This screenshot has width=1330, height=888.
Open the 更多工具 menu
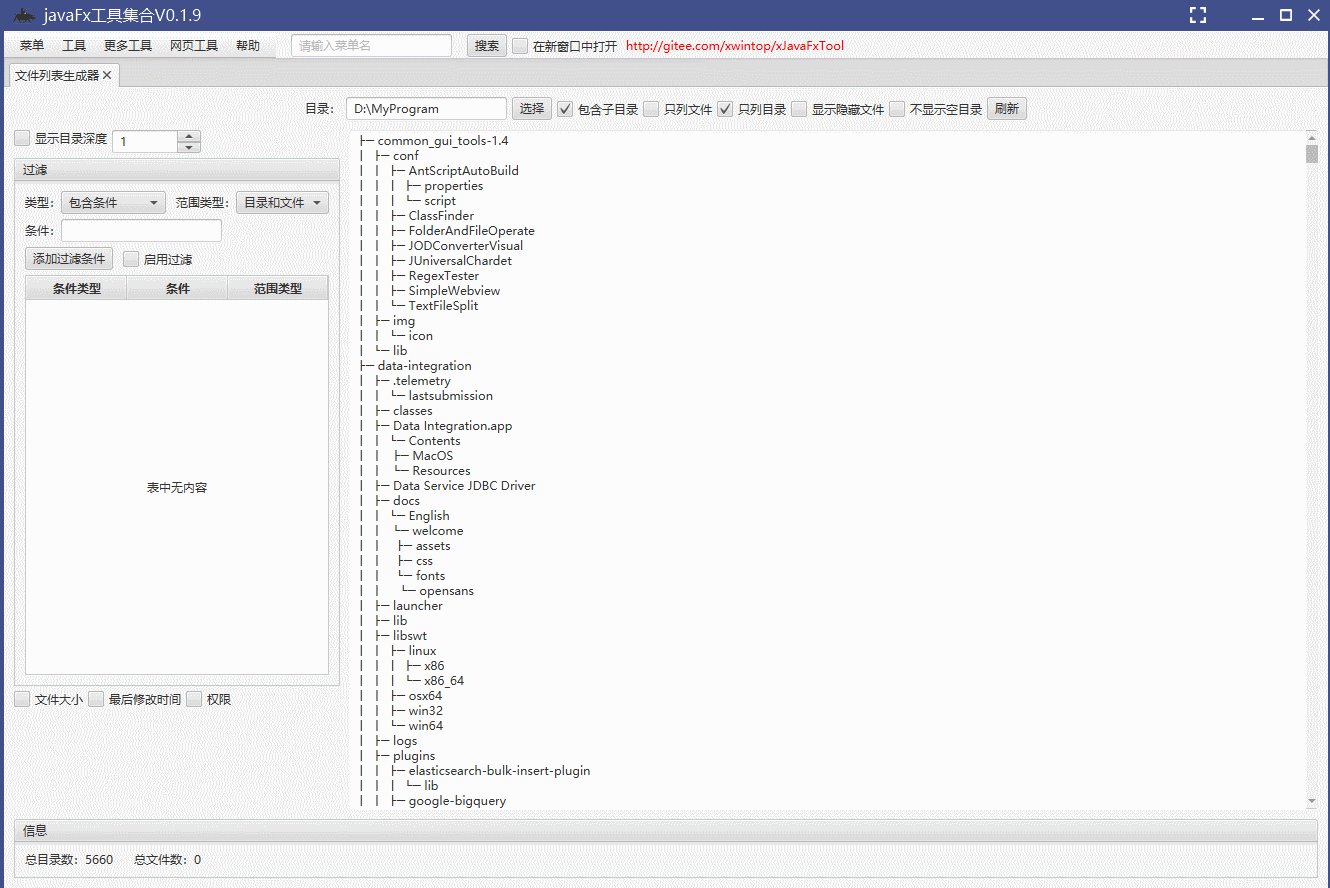[128, 46]
